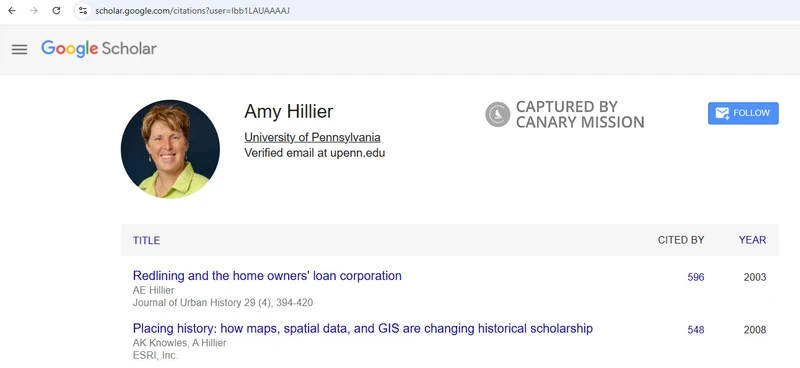This screenshot has width=800, height=368.
Task: Open 'Placing history: how maps, spatial data' article
Action: coord(363,328)
